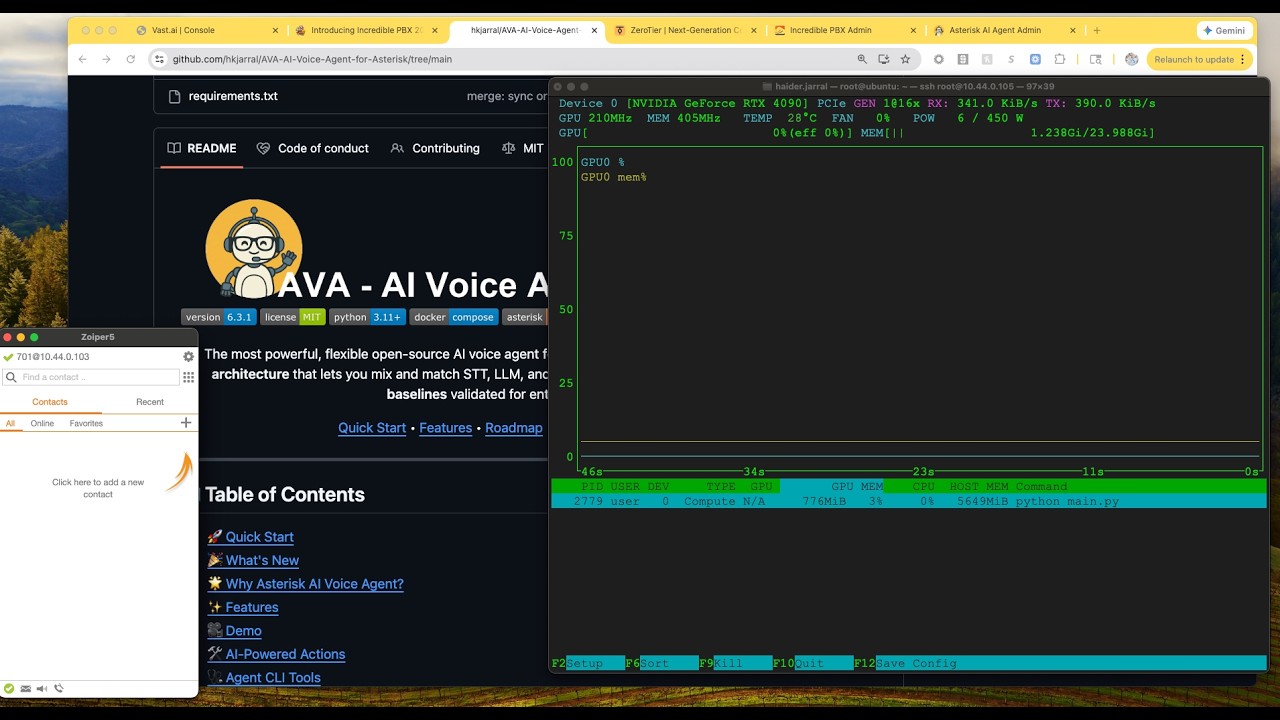The height and width of the screenshot is (720, 1280).
Task: Select the MIT license tab
Action: (522, 148)
